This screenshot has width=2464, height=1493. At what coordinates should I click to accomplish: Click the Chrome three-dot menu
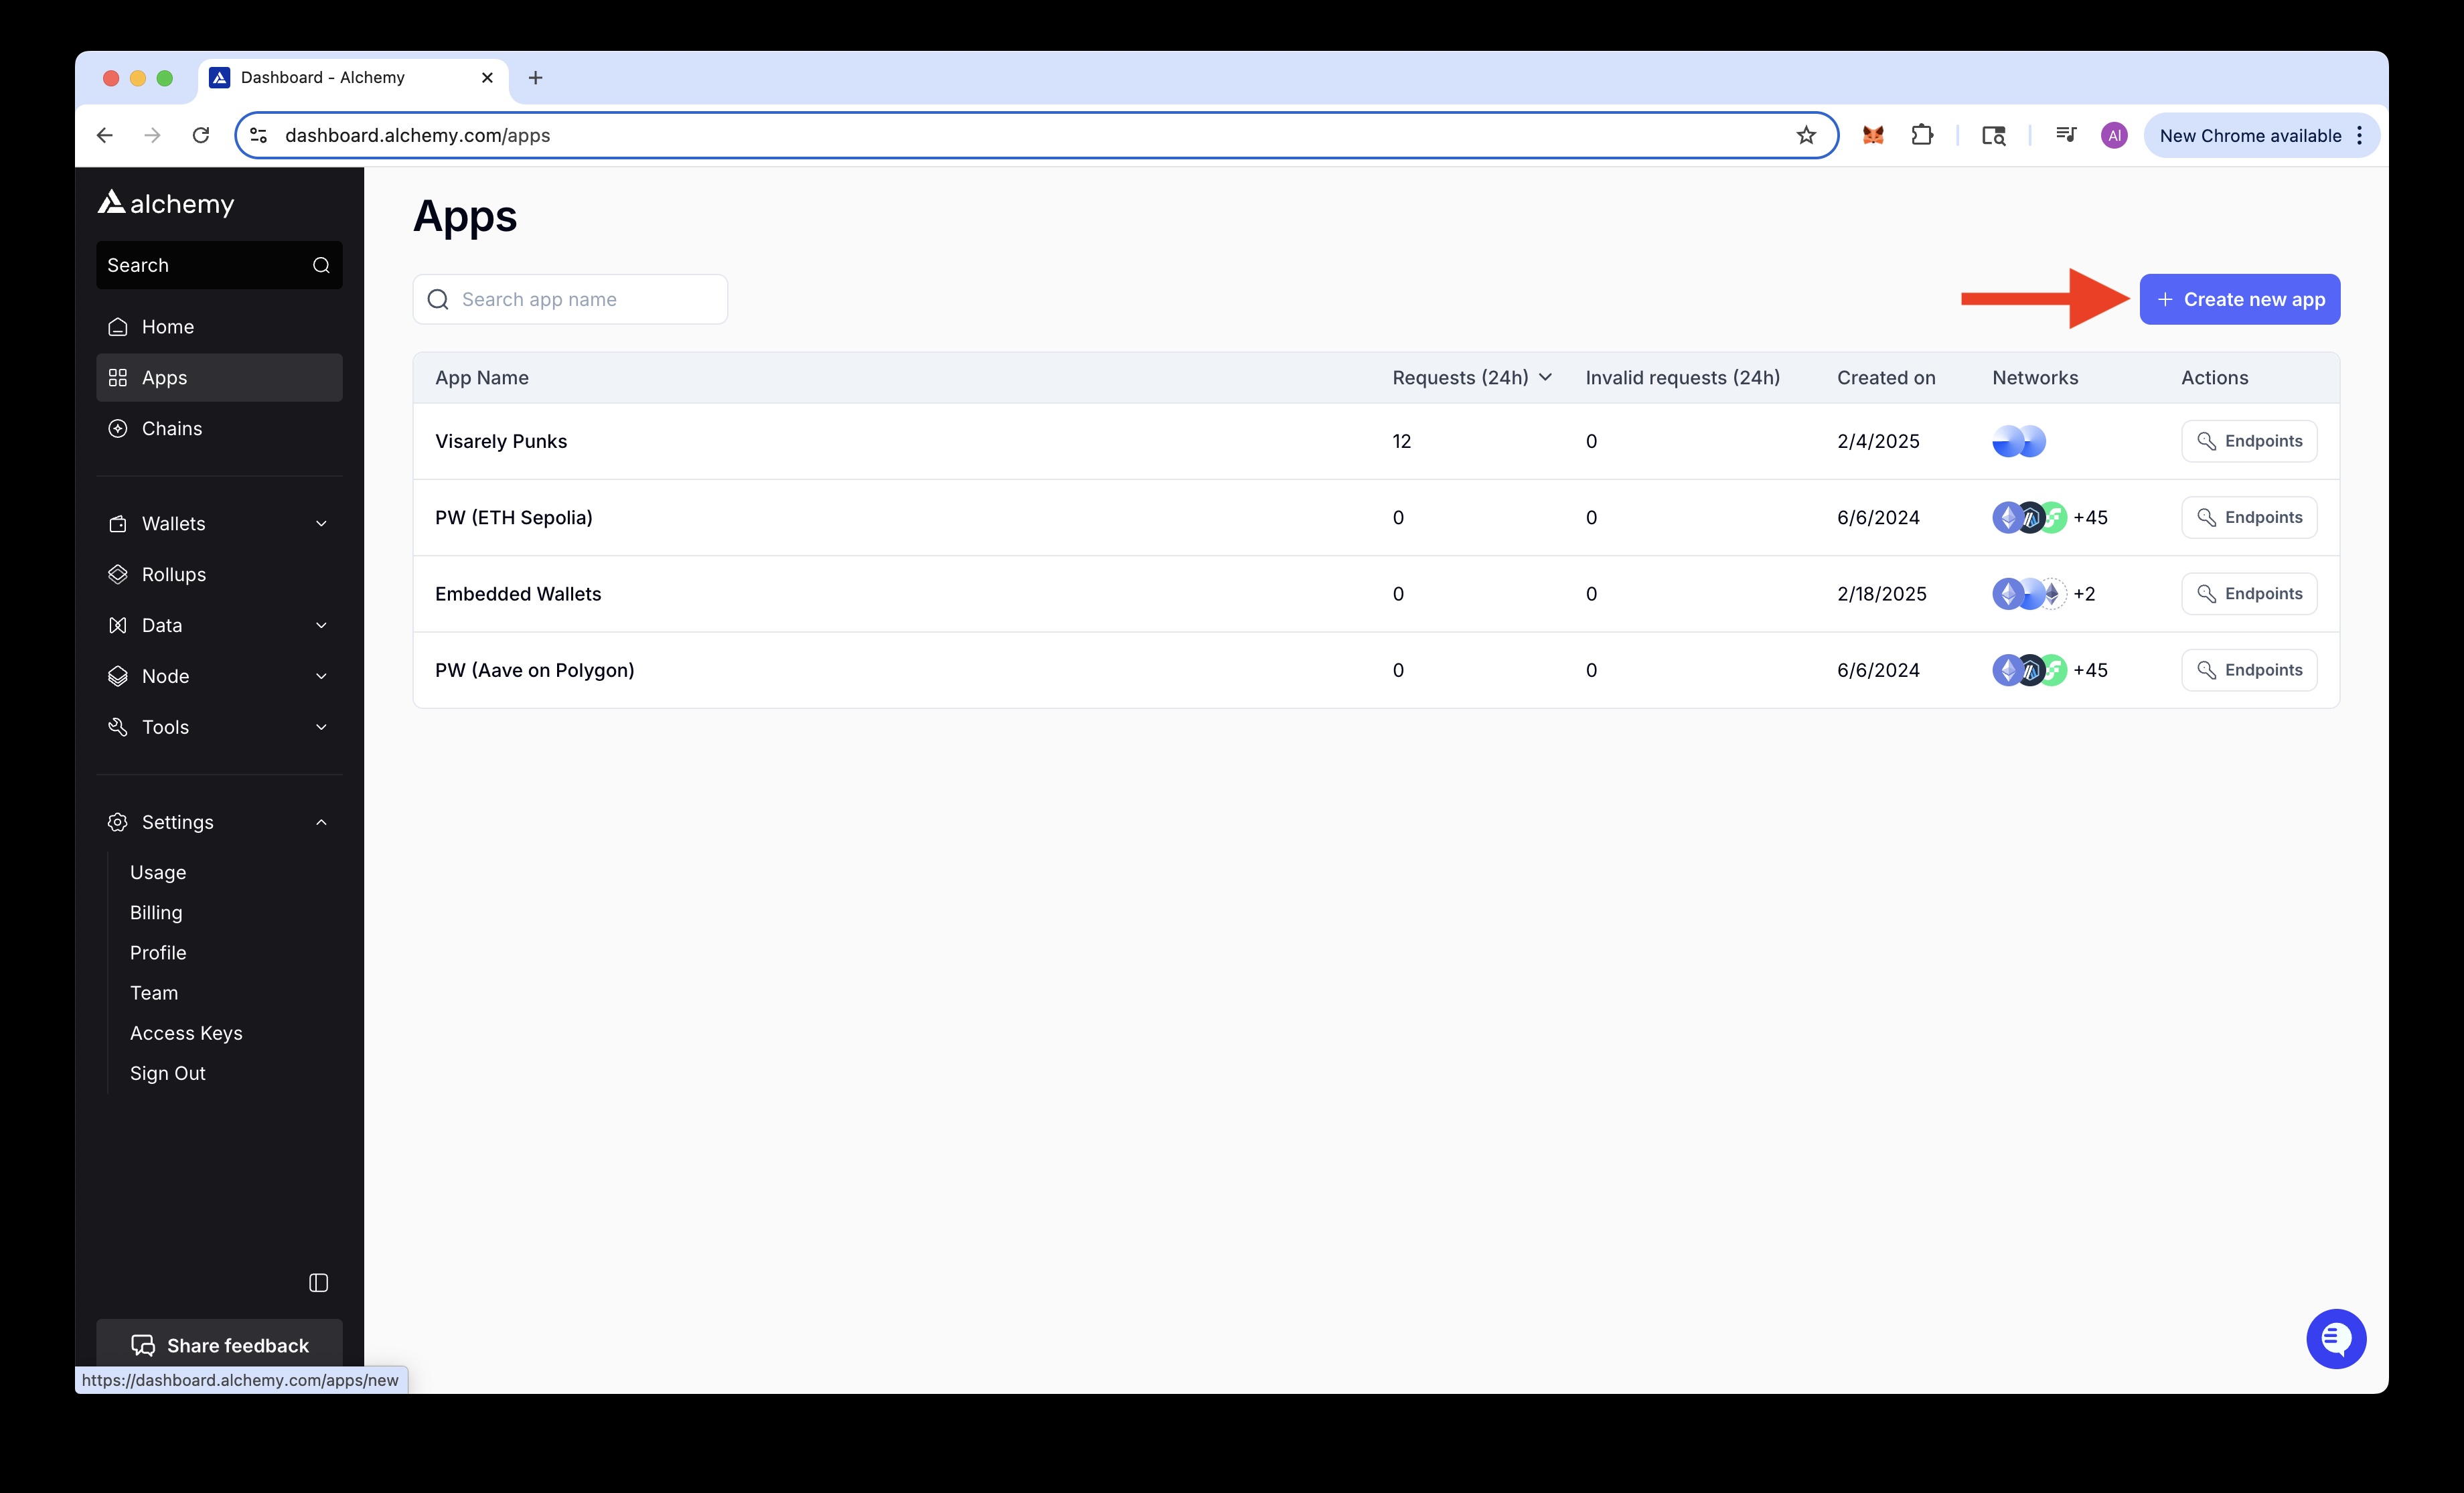(2360, 135)
